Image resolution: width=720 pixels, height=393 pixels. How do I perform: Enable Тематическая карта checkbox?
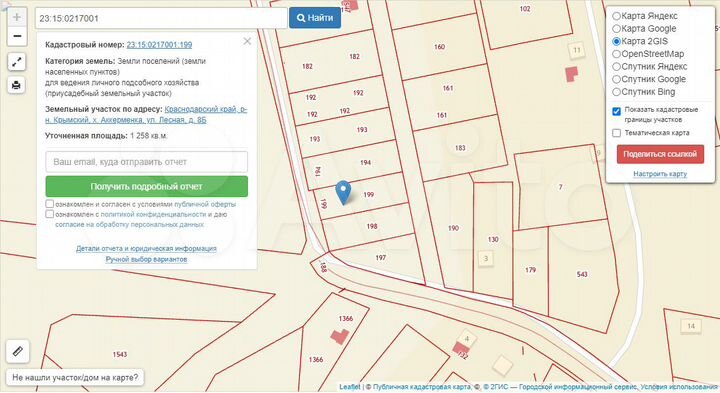(x=616, y=133)
